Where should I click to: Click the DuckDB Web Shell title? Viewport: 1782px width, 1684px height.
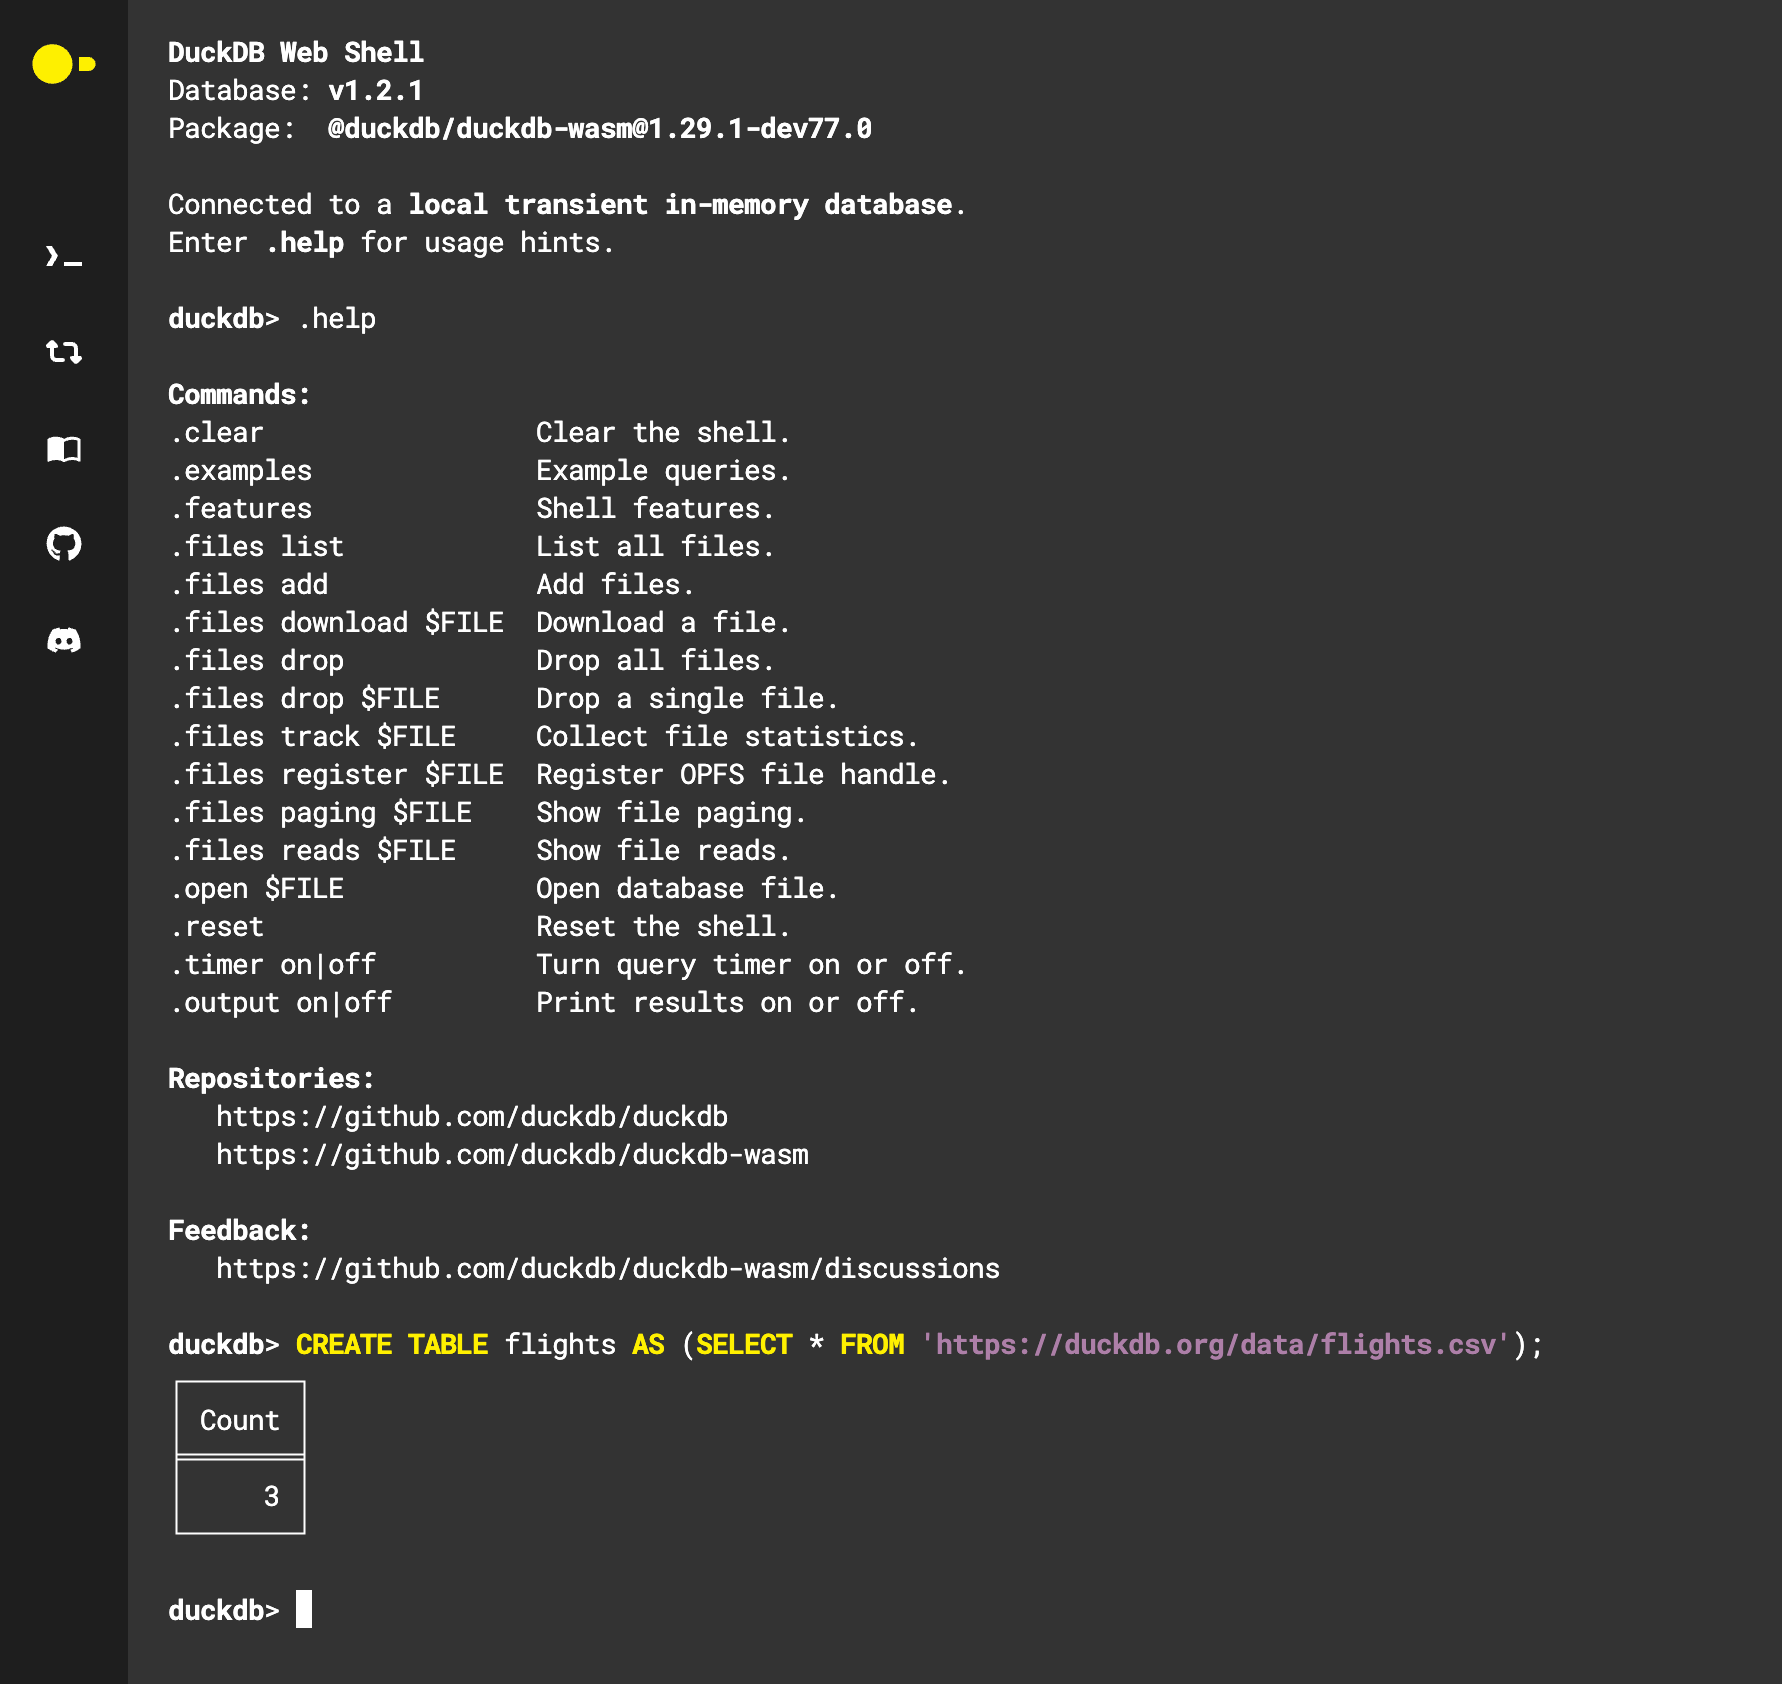tap(296, 52)
